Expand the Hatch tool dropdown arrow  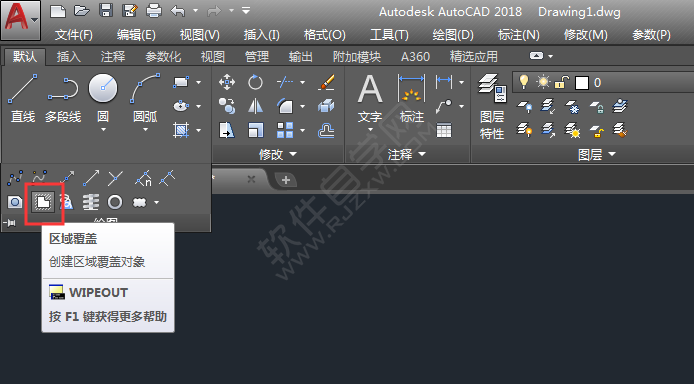198,131
